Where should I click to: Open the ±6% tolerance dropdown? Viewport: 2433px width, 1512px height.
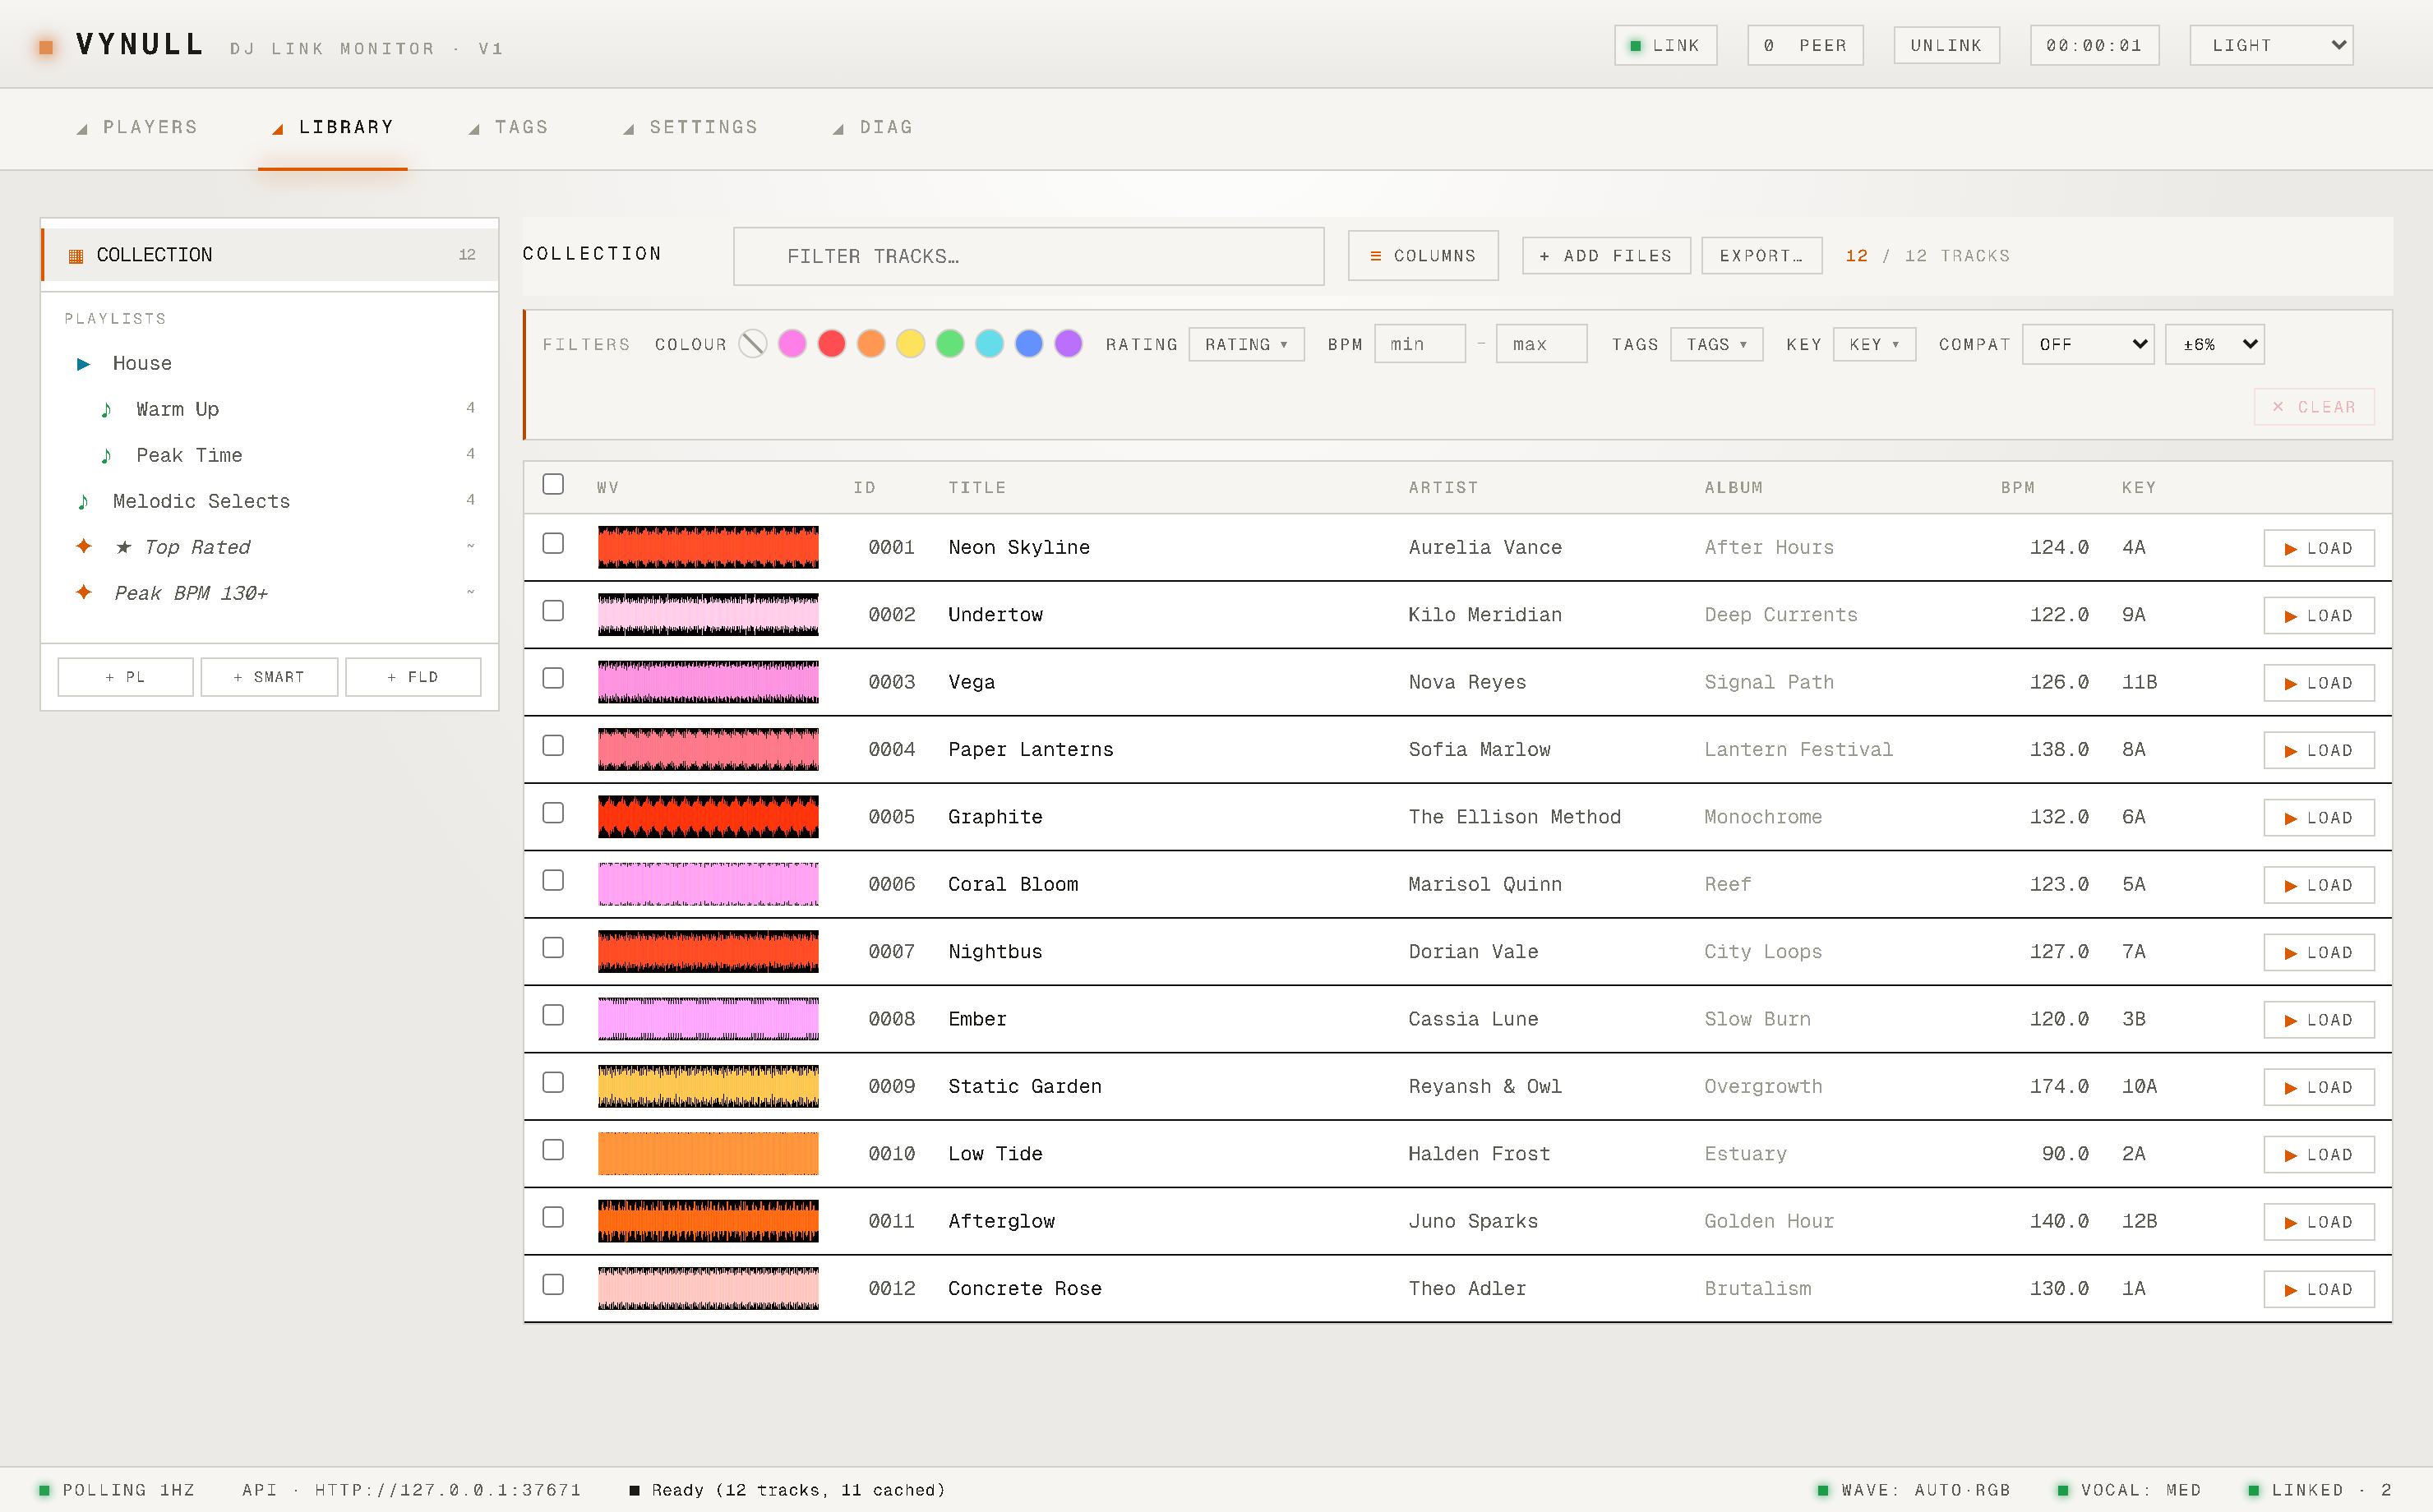tap(2214, 344)
